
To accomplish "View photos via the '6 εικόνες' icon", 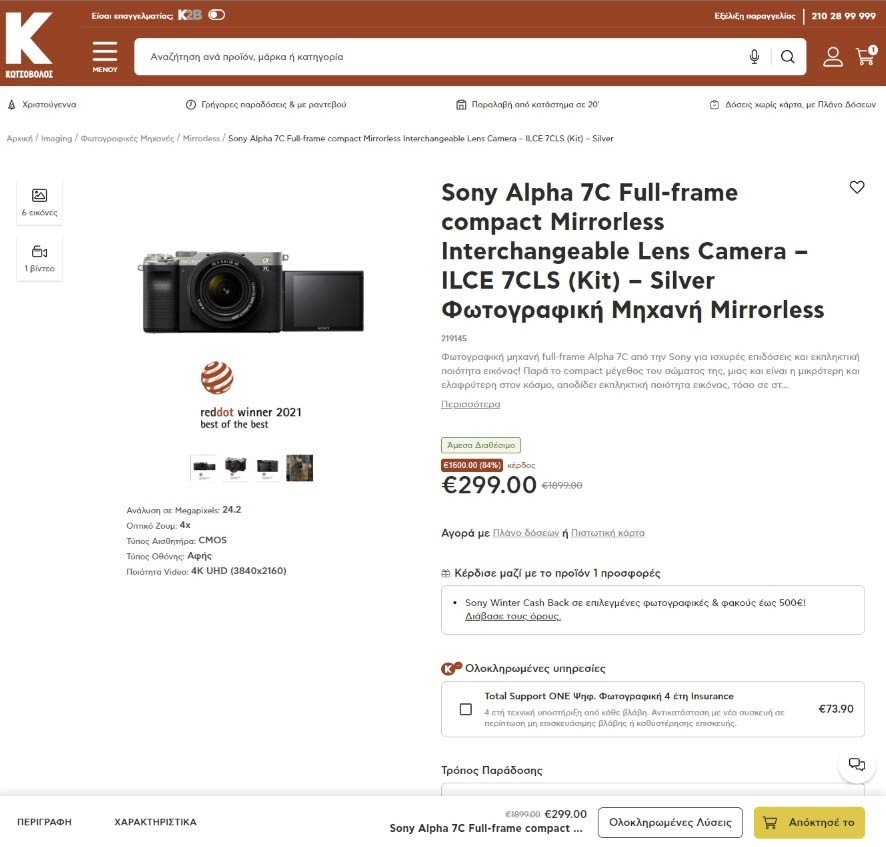I will 39,201.
